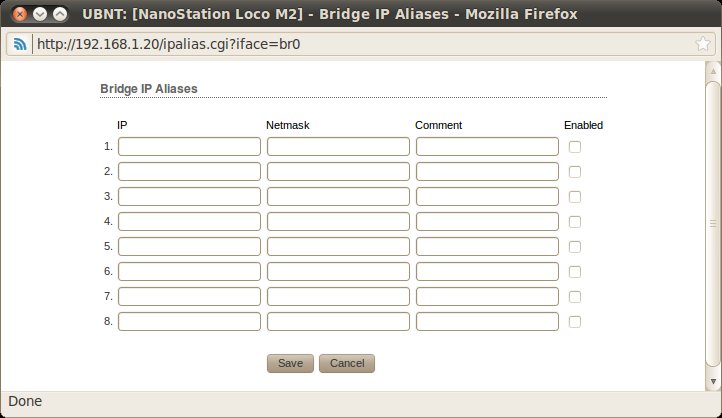Minimize the Firefox window
Screen dimensions: 722x418
pyautogui.click(x=40, y=15)
